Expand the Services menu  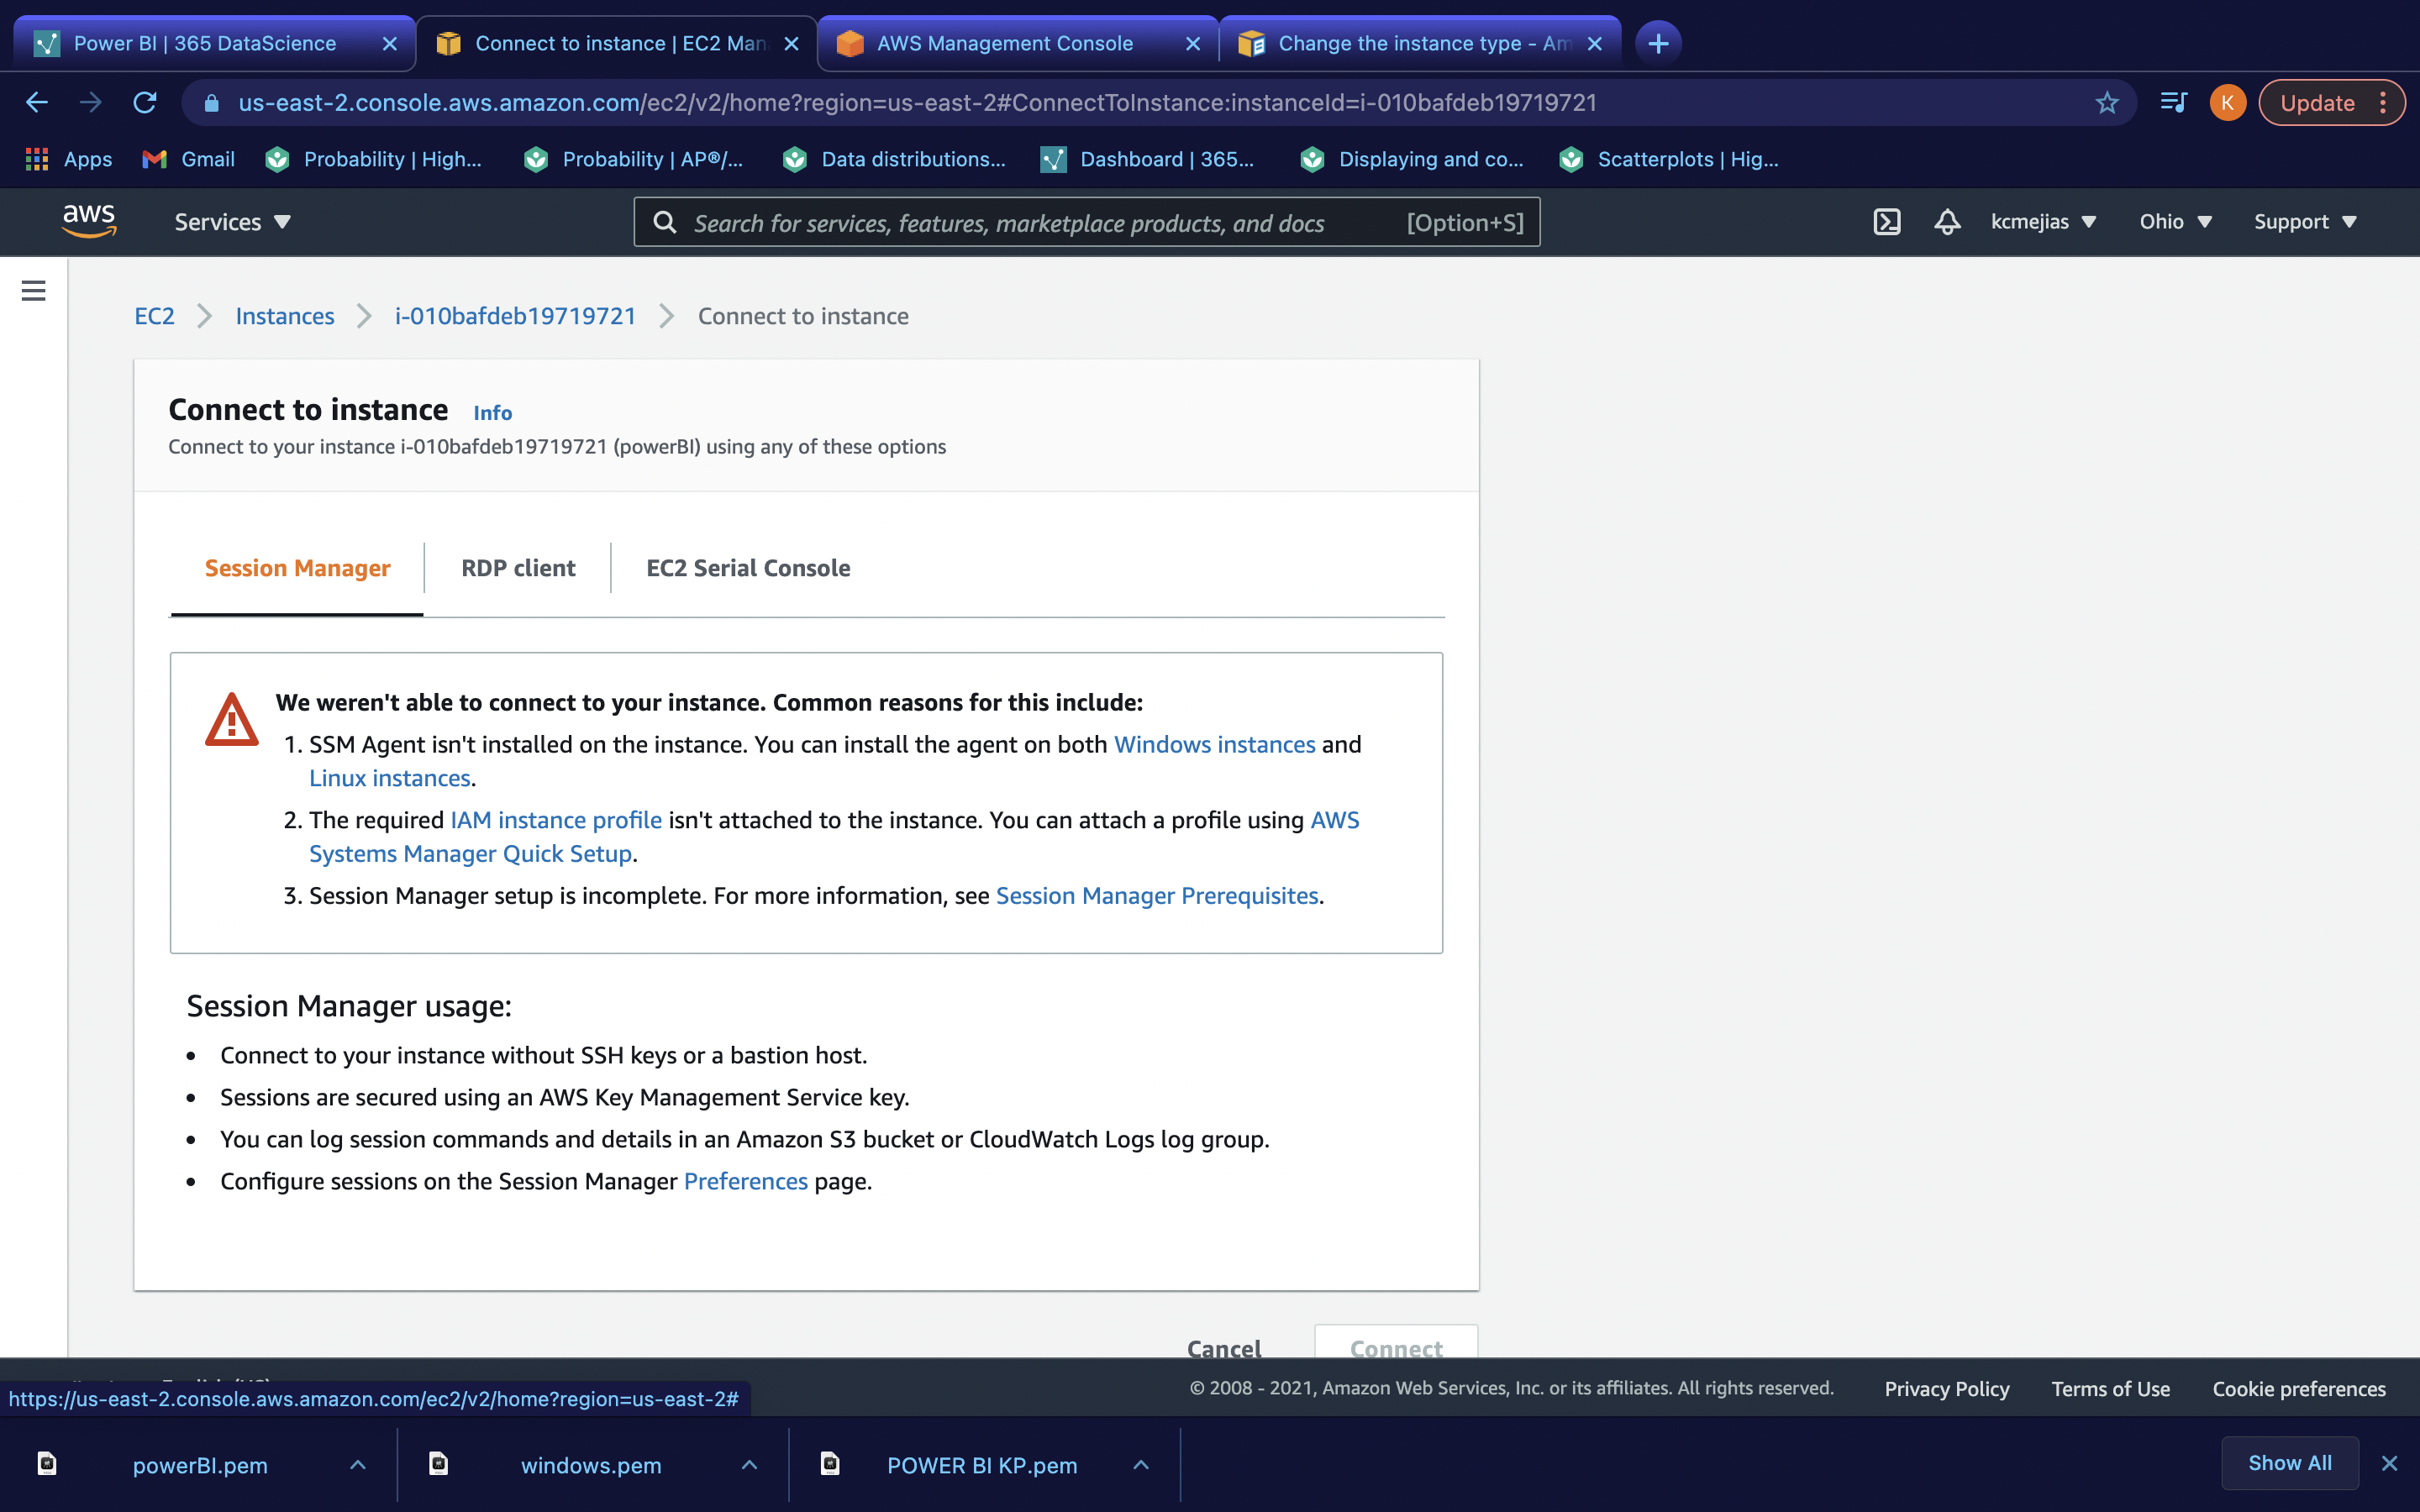click(231, 221)
